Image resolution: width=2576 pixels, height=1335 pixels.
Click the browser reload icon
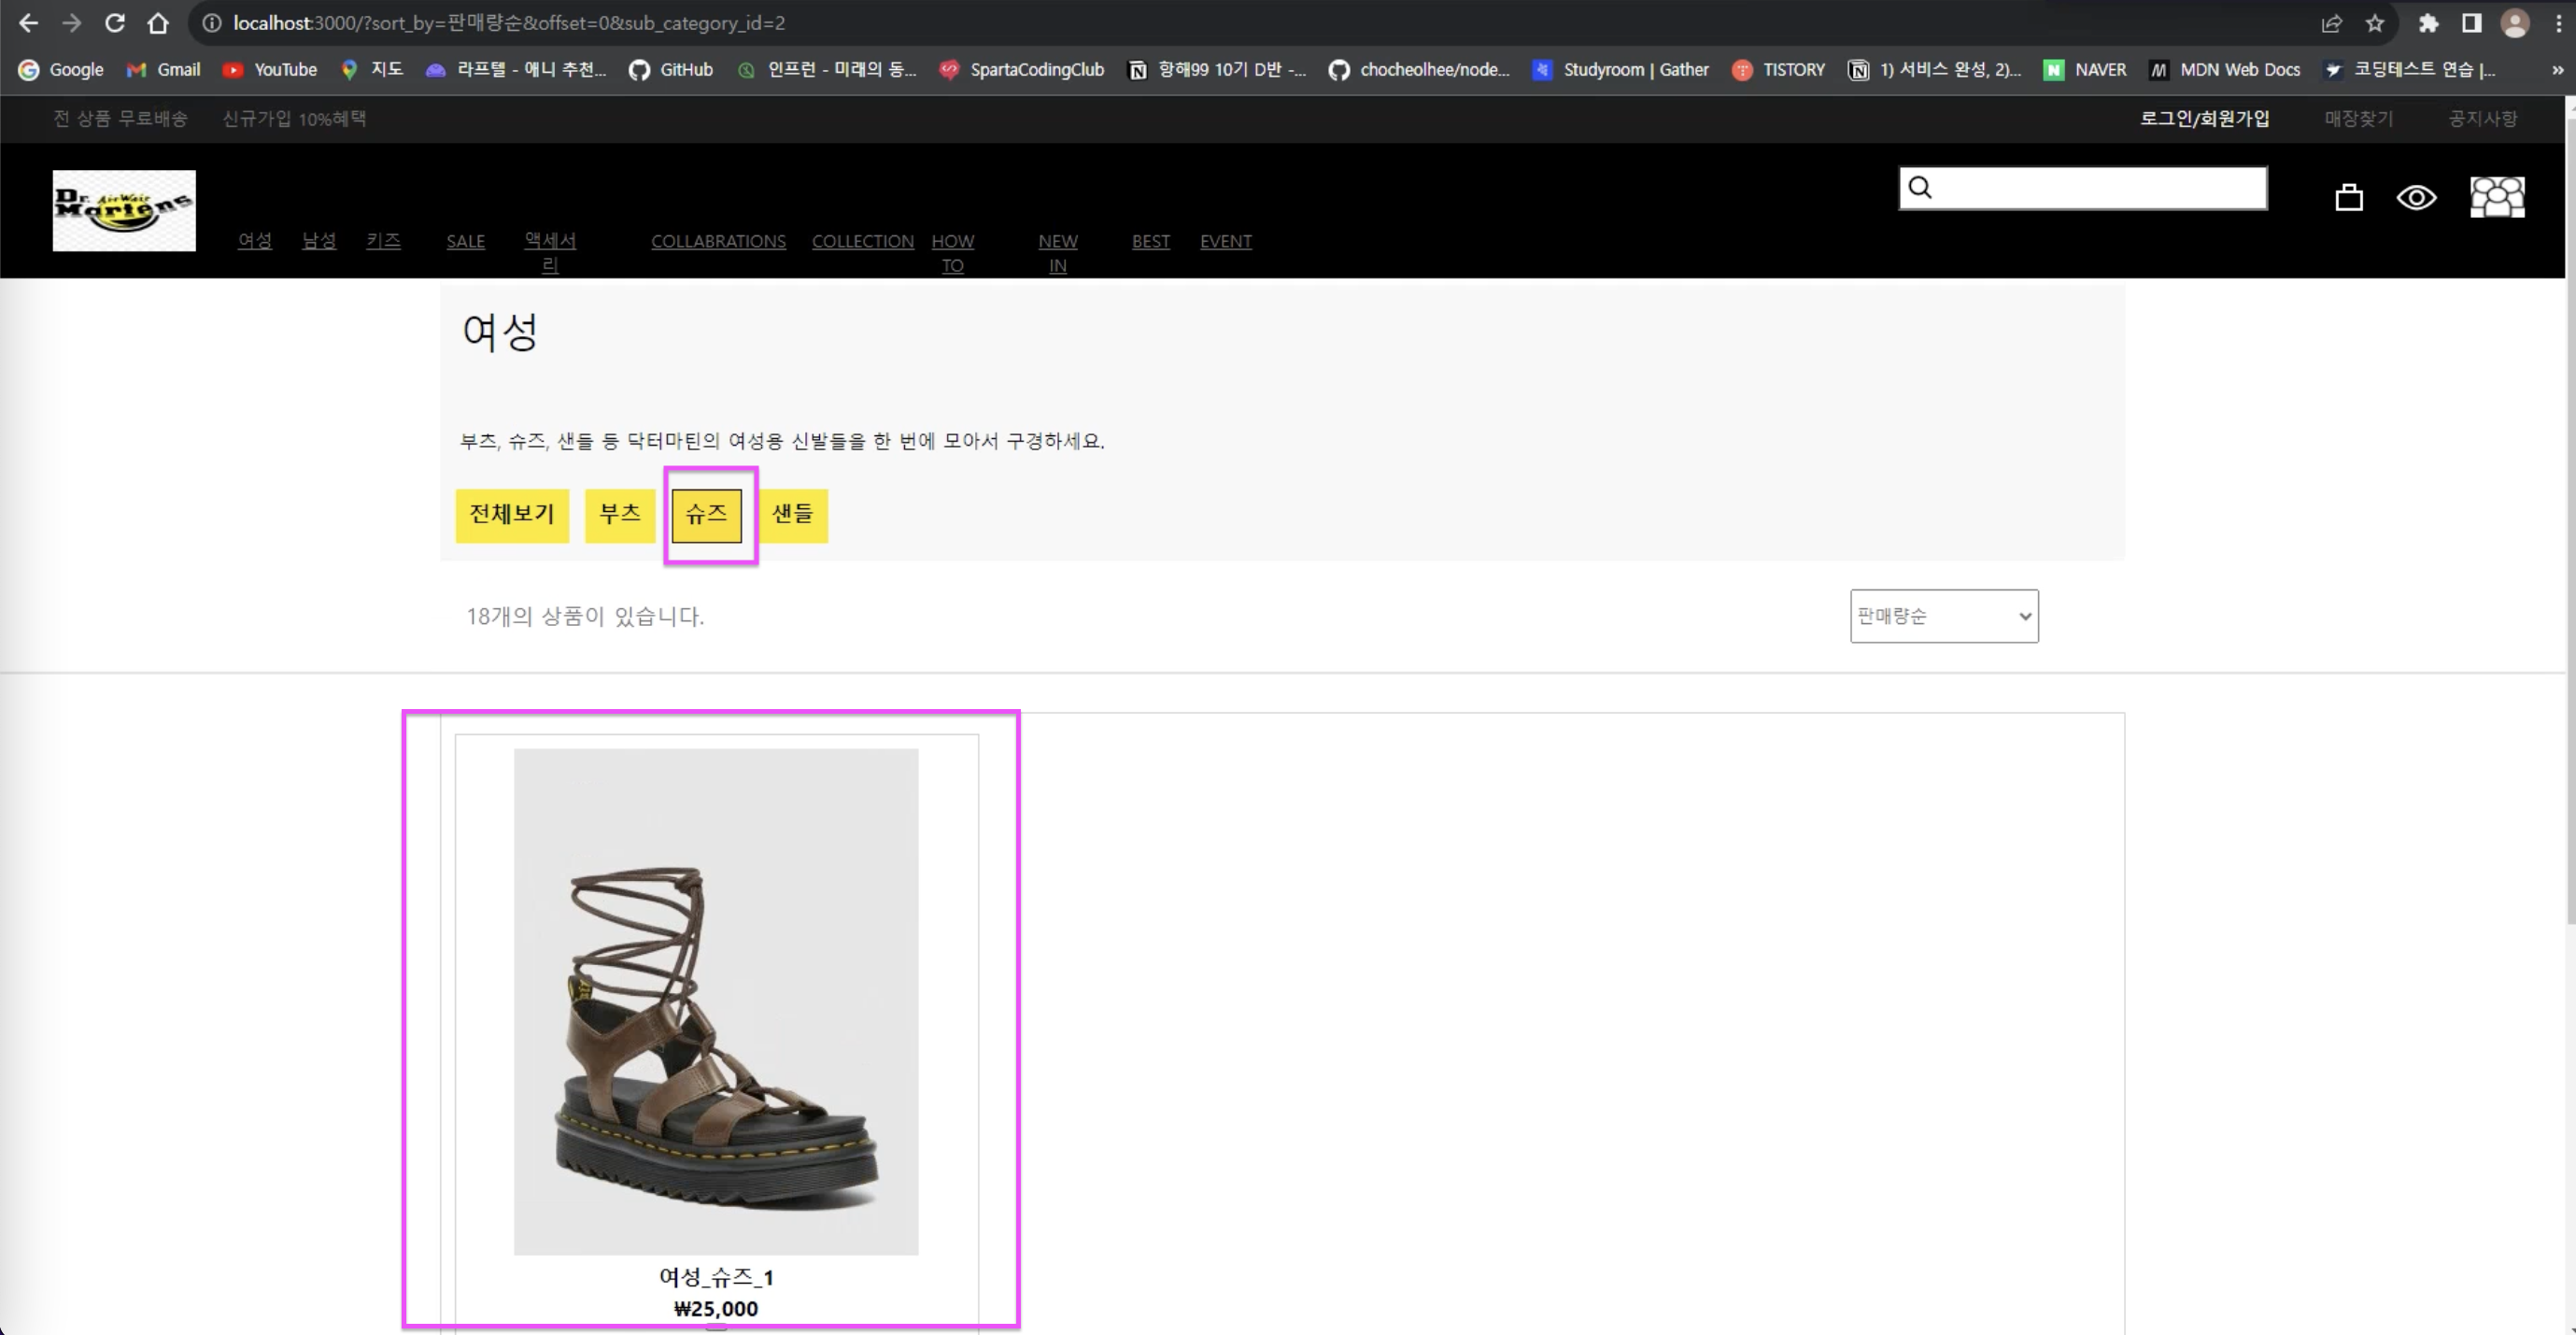pyautogui.click(x=115, y=23)
